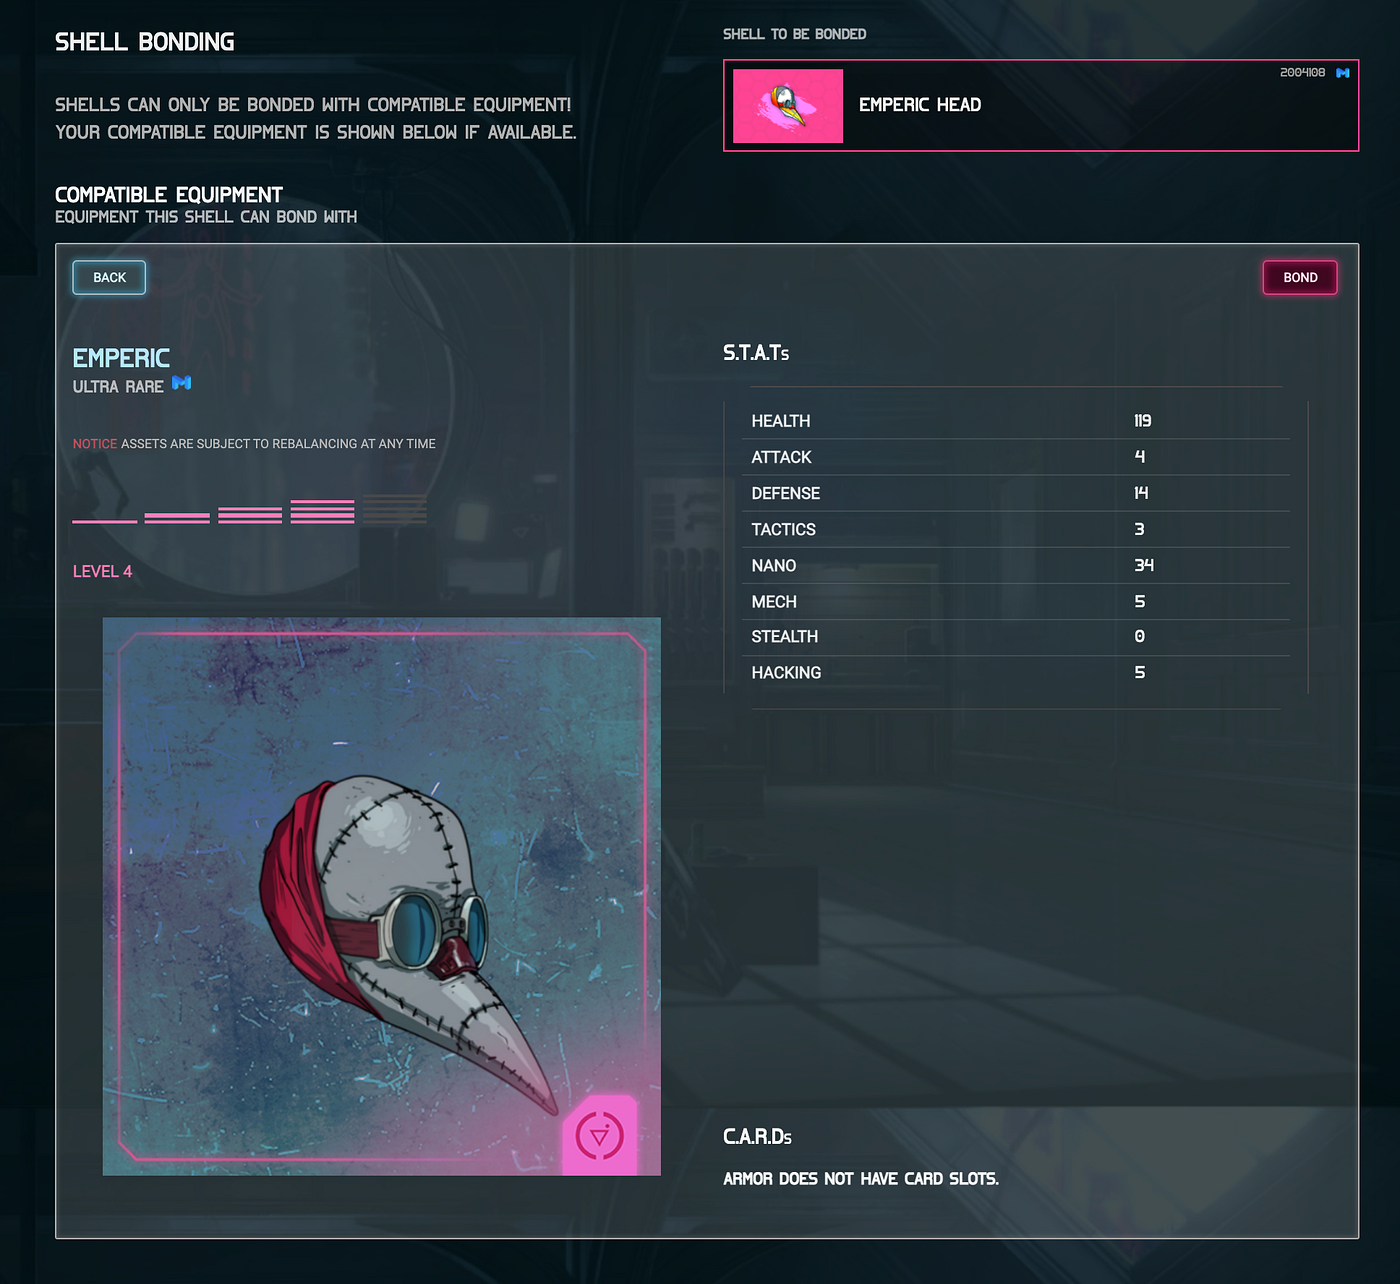Click the EMPERIC HEAD shell card
The image size is (1400, 1284).
pos(1041,106)
